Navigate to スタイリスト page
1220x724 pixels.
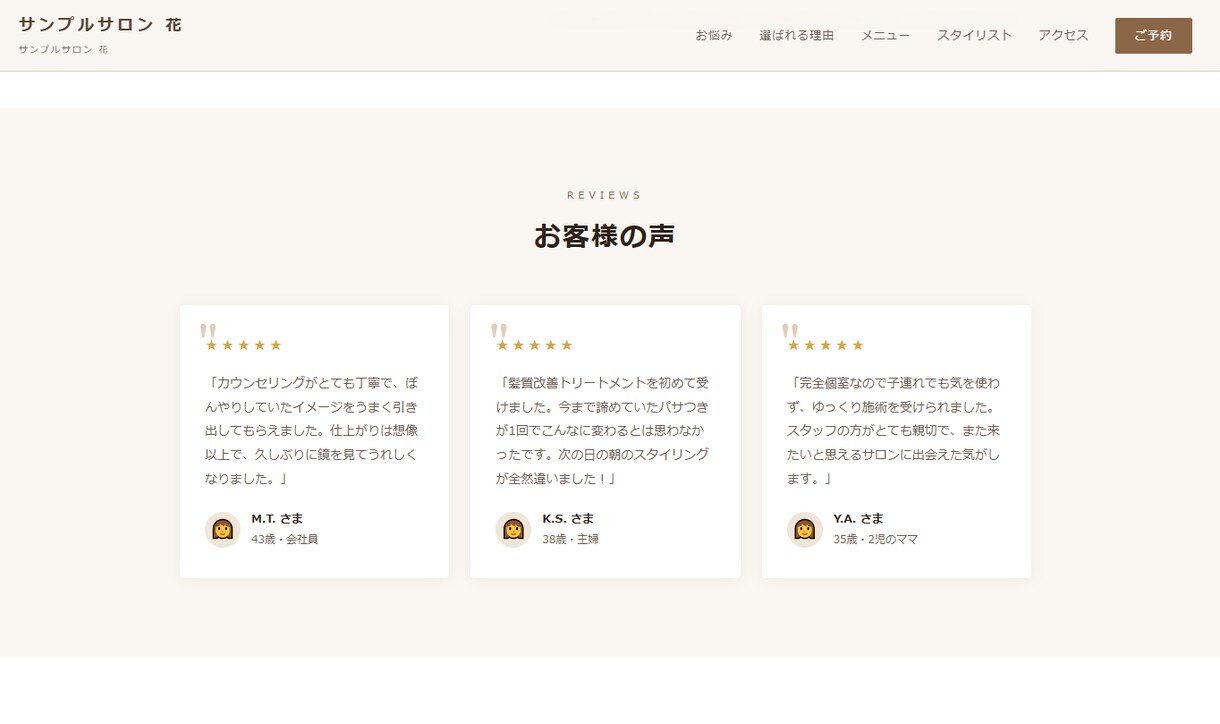point(974,35)
